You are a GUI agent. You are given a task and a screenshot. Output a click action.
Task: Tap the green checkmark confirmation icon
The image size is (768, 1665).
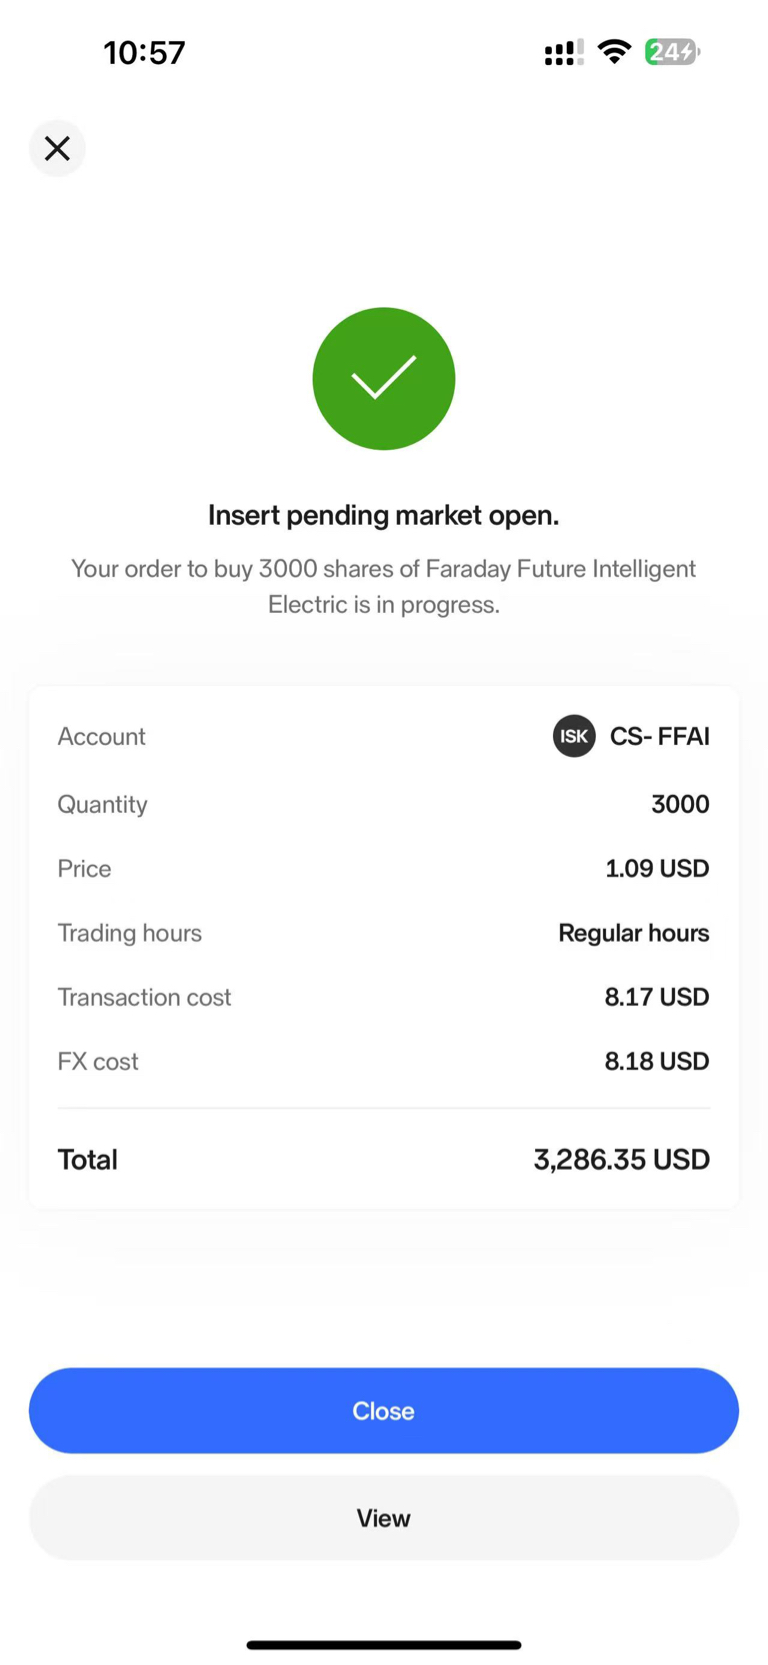[x=383, y=378]
